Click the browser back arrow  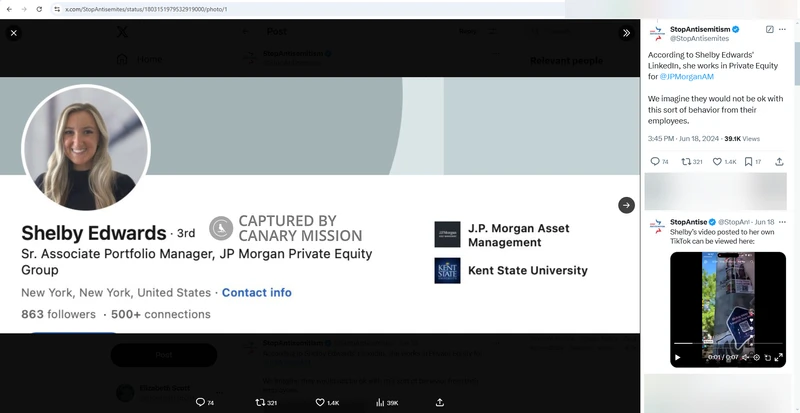[x=9, y=9]
